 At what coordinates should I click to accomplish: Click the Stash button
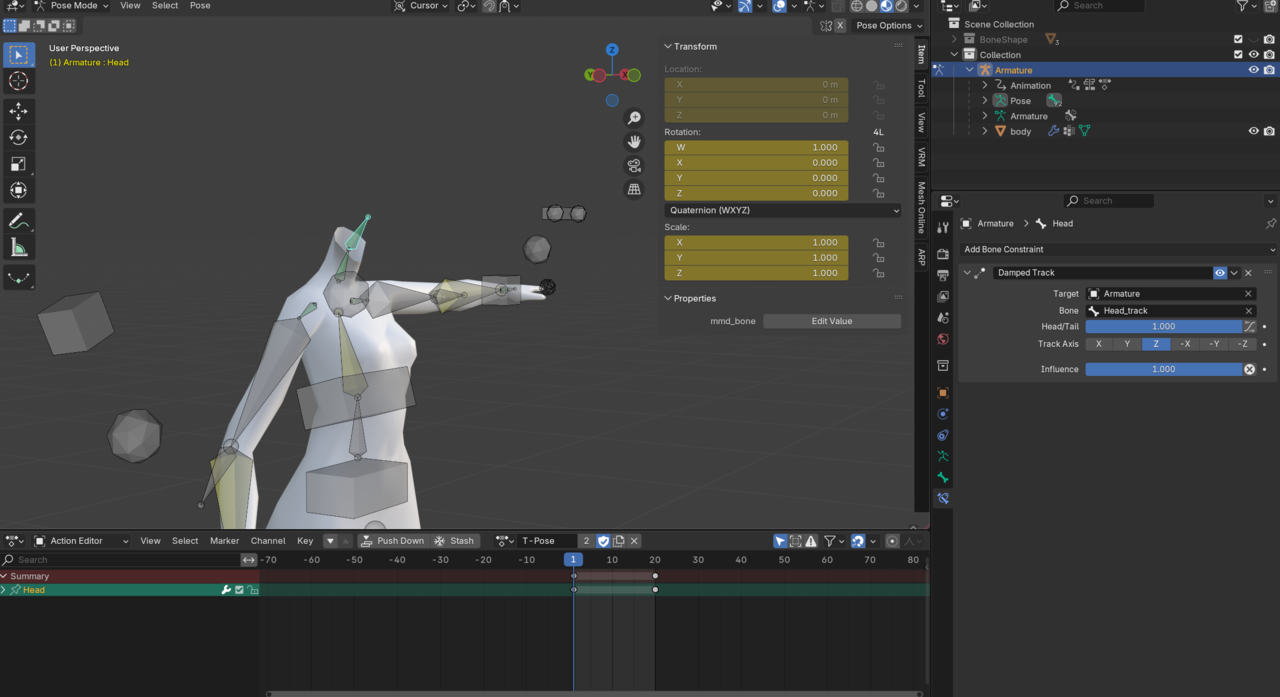(x=454, y=541)
